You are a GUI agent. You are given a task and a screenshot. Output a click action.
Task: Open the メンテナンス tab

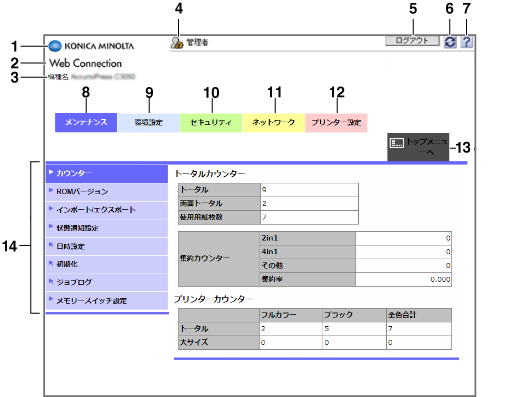(86, 122)
